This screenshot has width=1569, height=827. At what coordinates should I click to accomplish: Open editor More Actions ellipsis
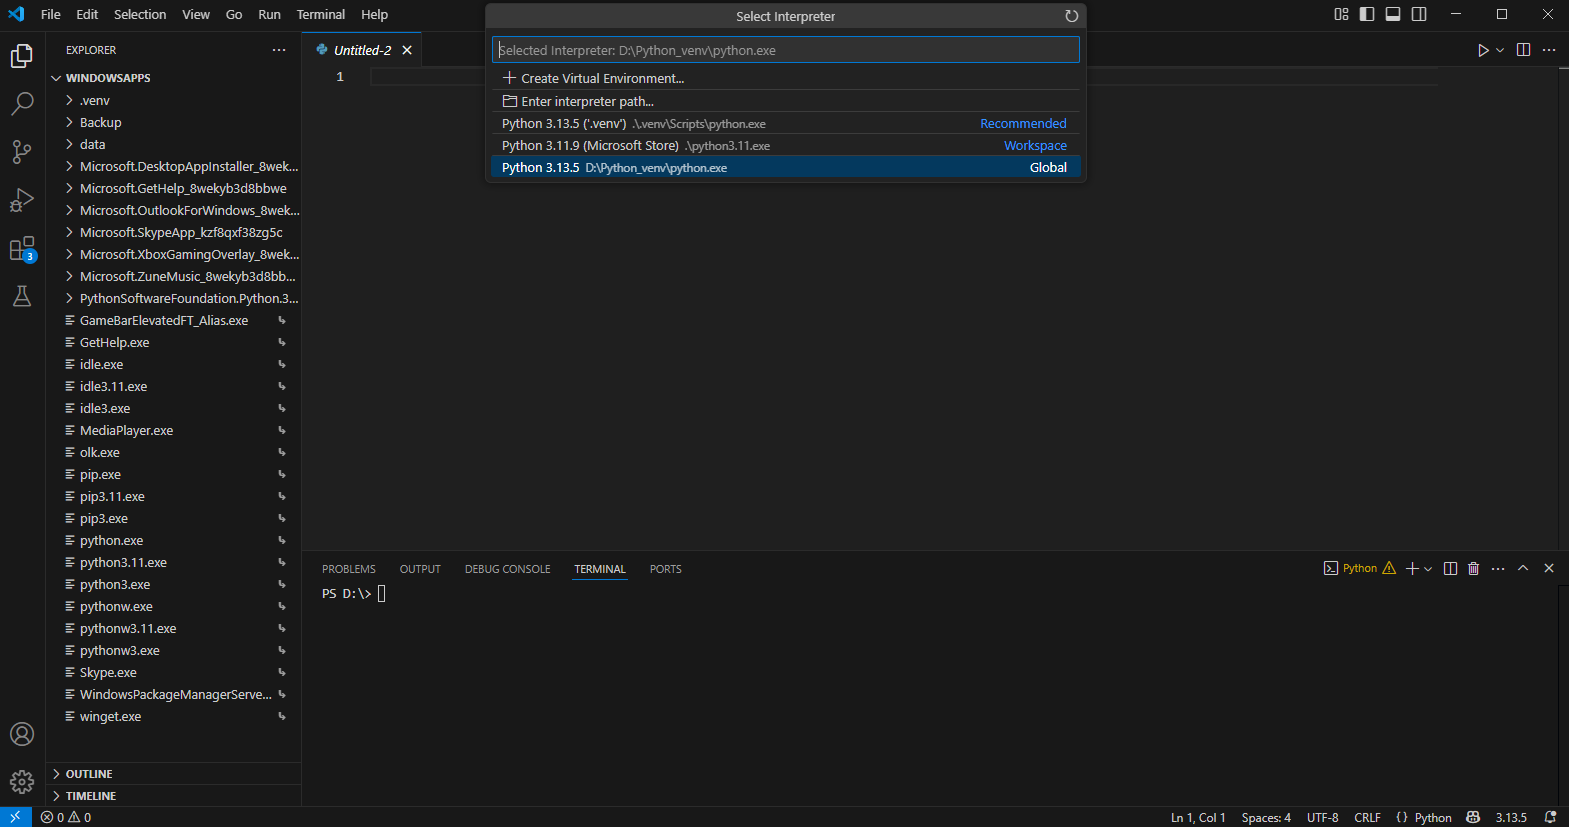pyautogui.click(x=1549, y=50)
